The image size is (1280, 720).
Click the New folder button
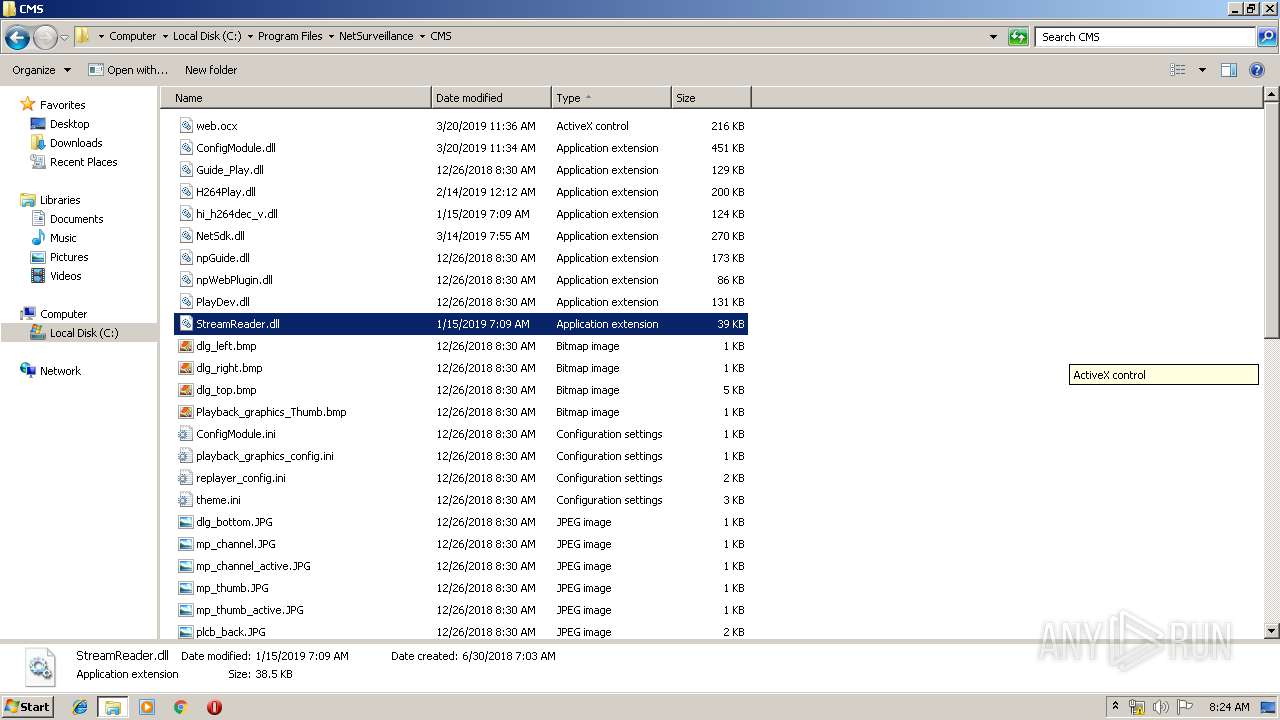pos(211,70)
